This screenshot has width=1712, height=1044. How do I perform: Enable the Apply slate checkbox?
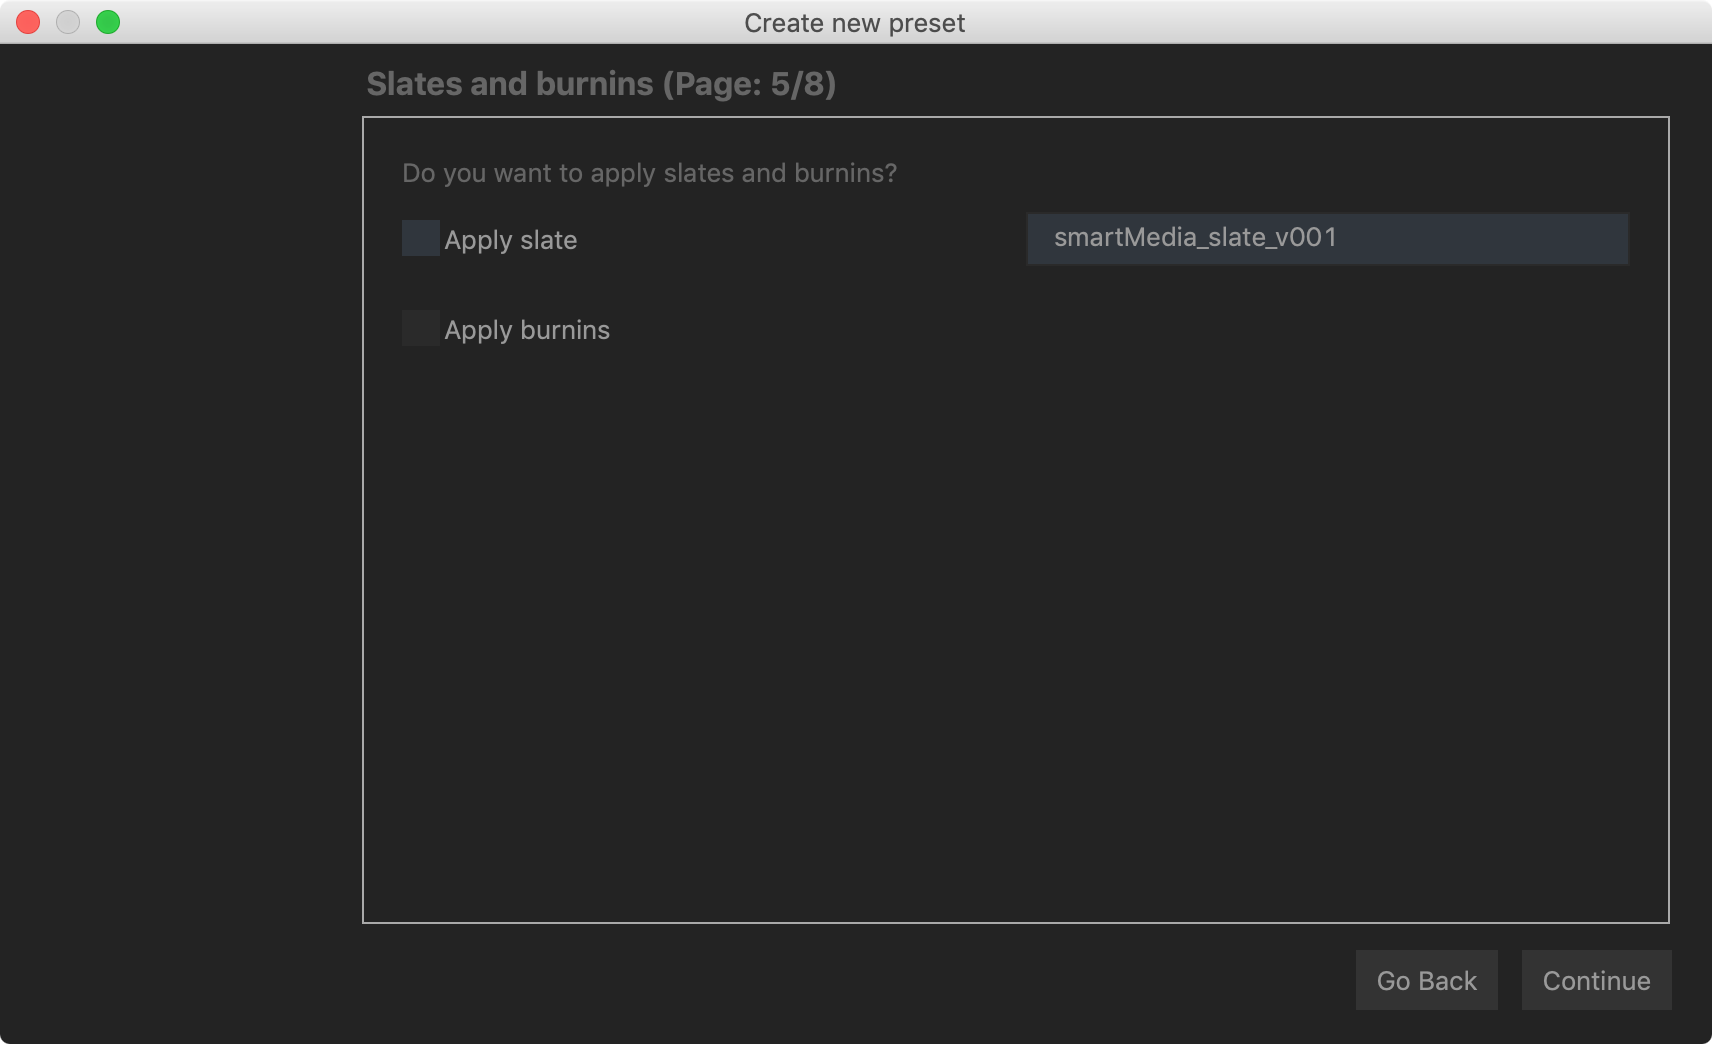[420, 238]
